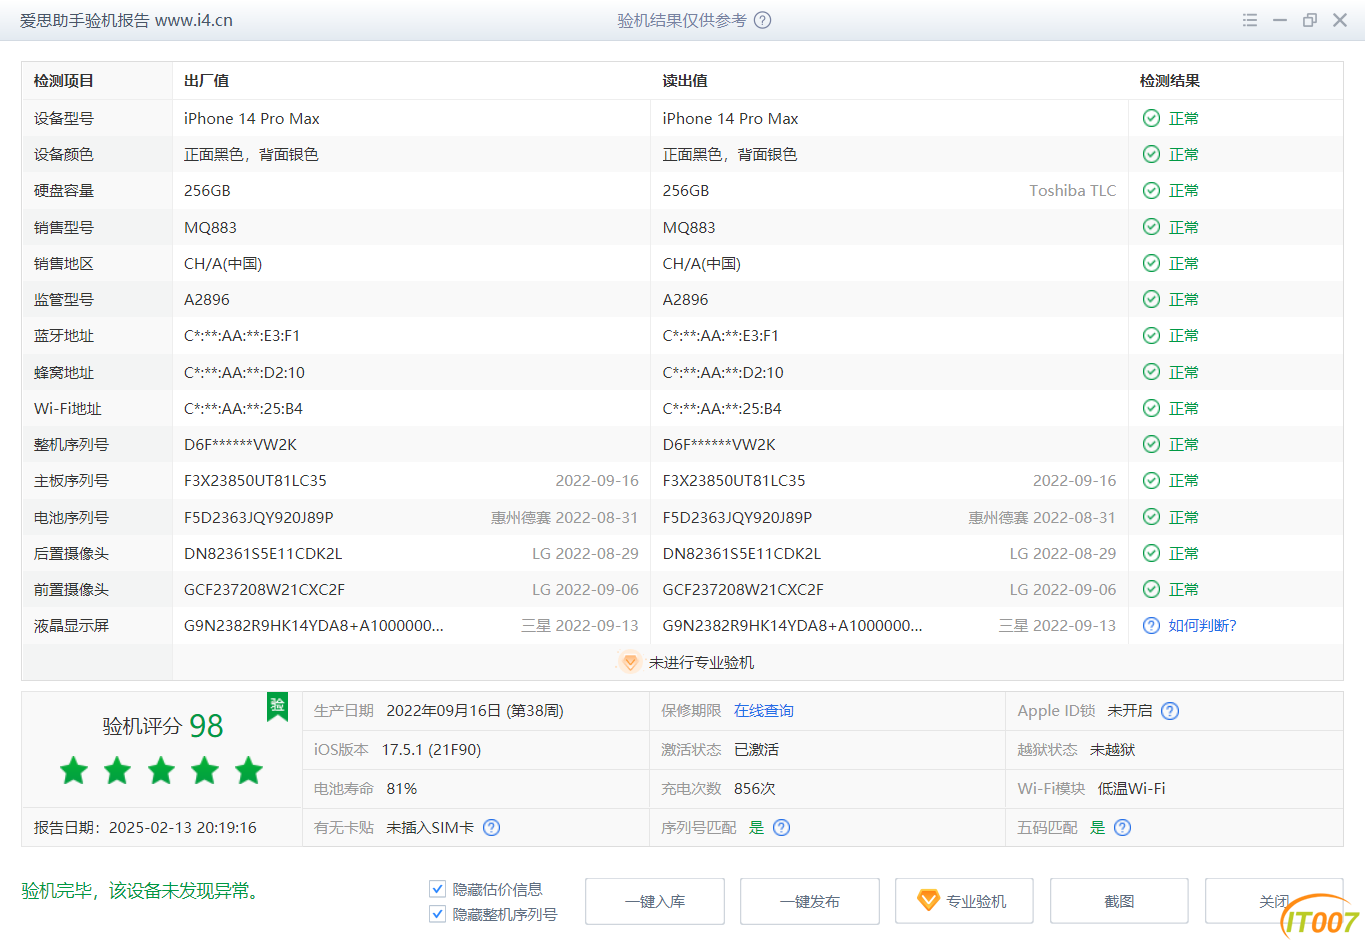Uncheck the 隐藏整机序列号 checkbox
The width and height of the screenshot is (1365, 945).
click(437, 913)
